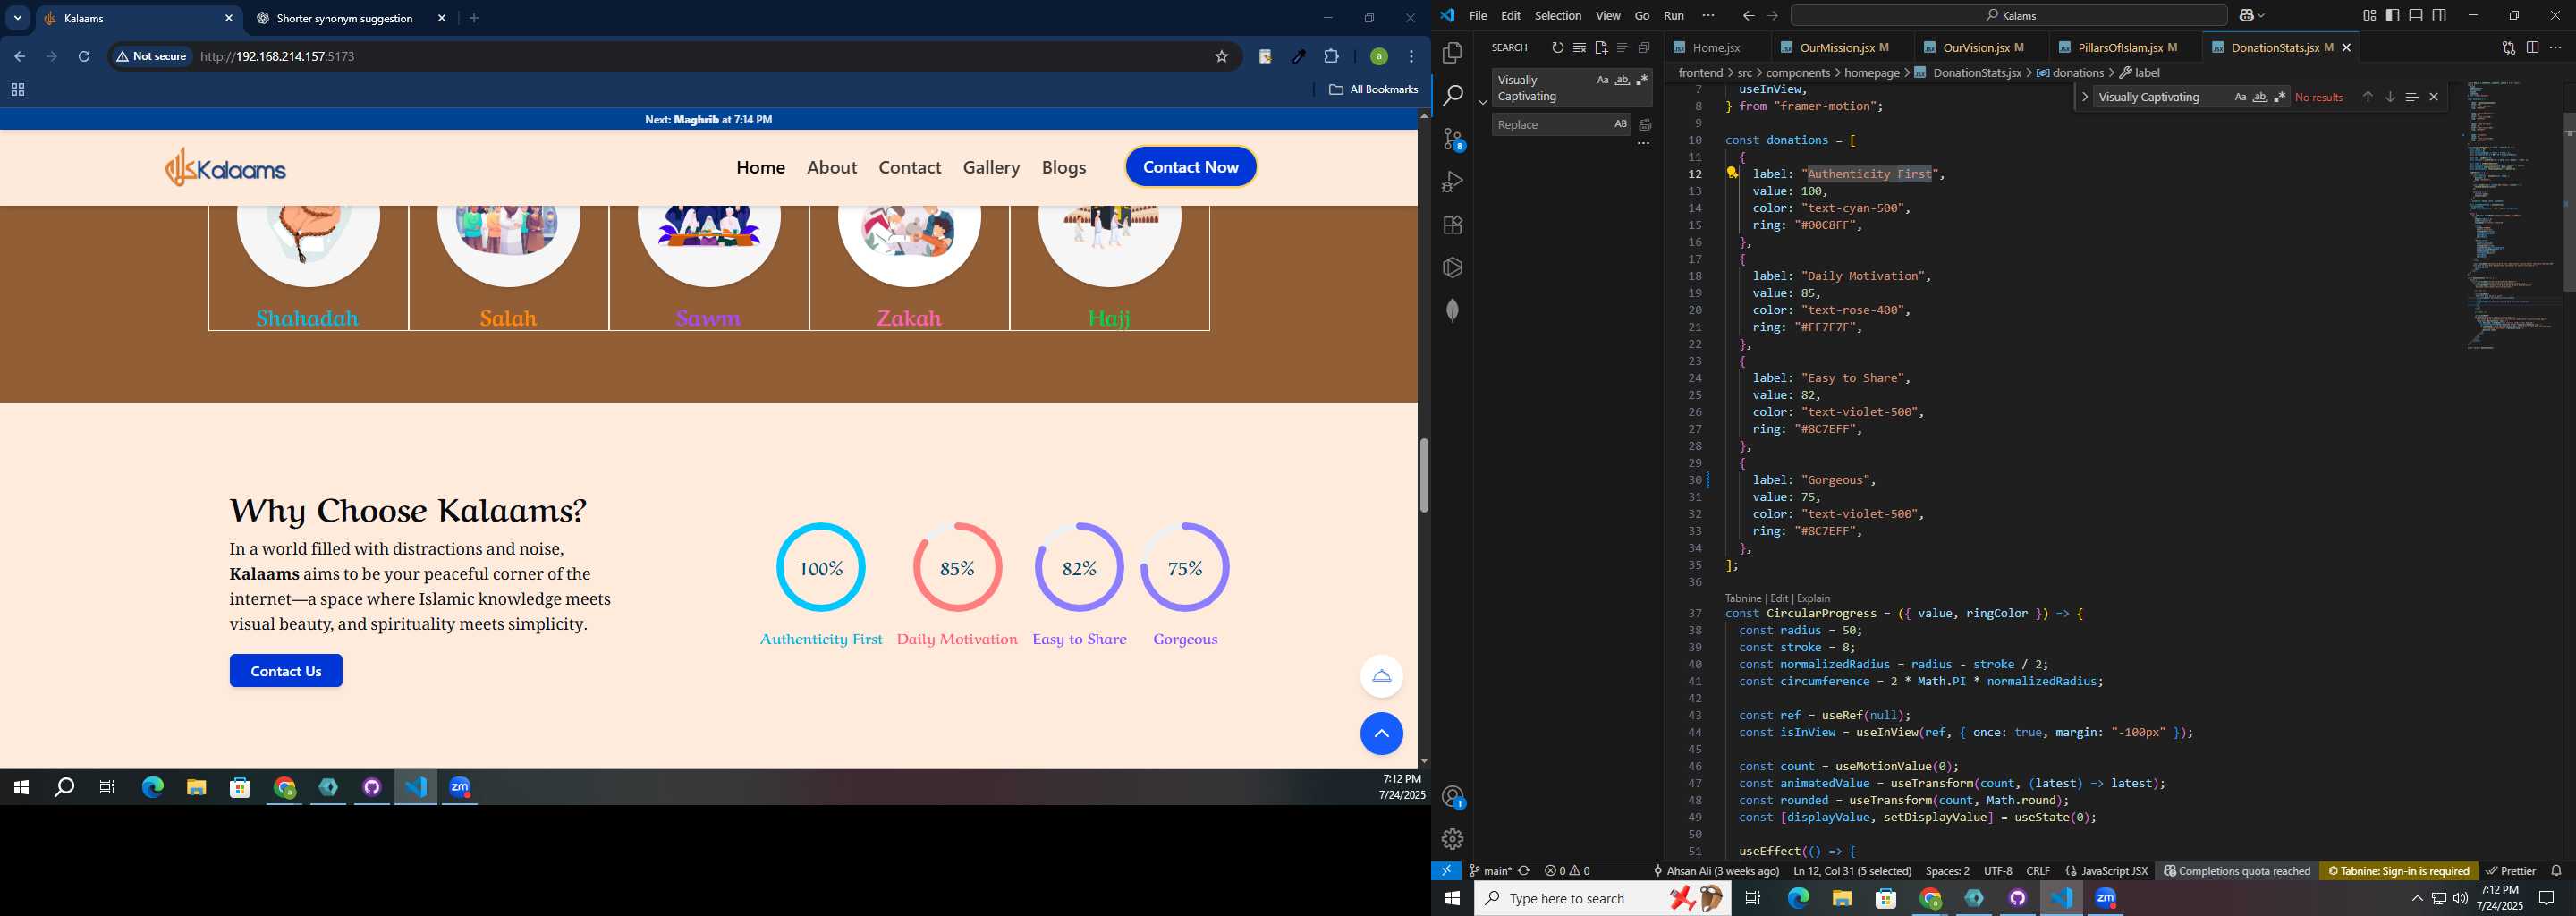Show hidden system tray icons

(2417, 898)
